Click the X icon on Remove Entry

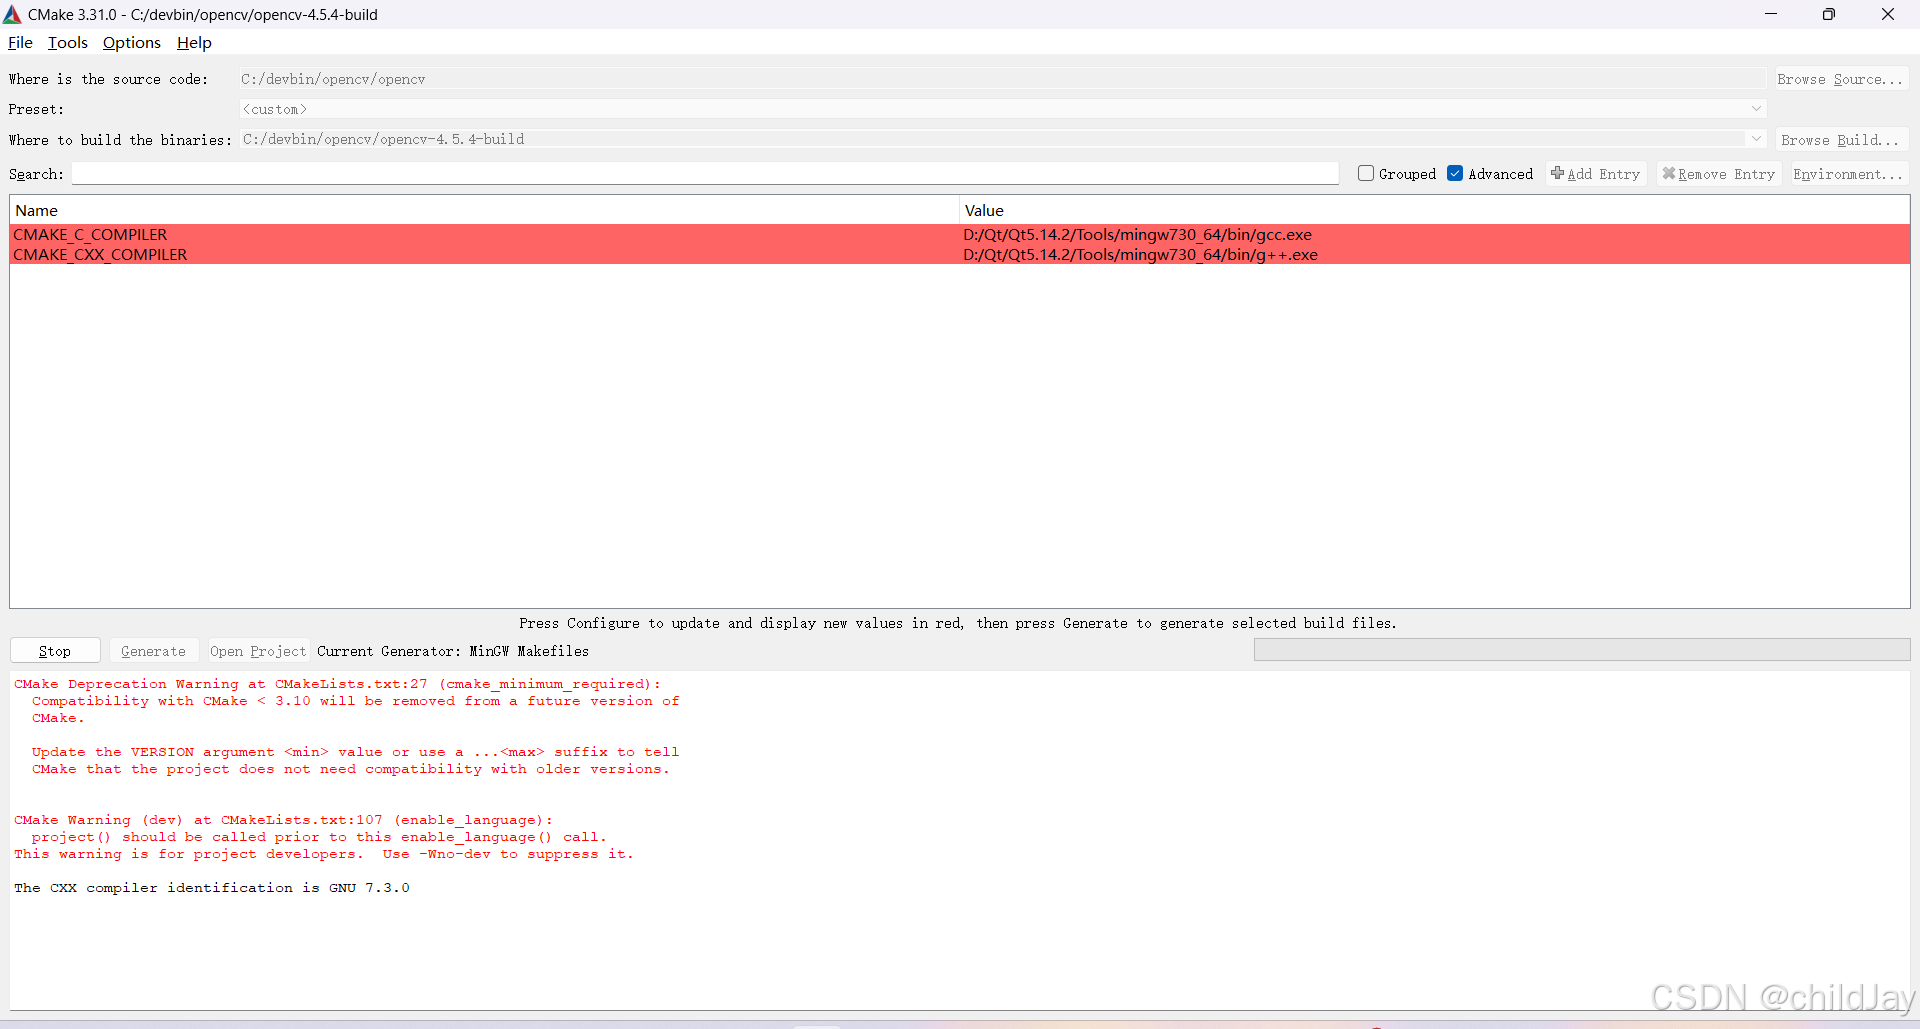(1668, 173)
